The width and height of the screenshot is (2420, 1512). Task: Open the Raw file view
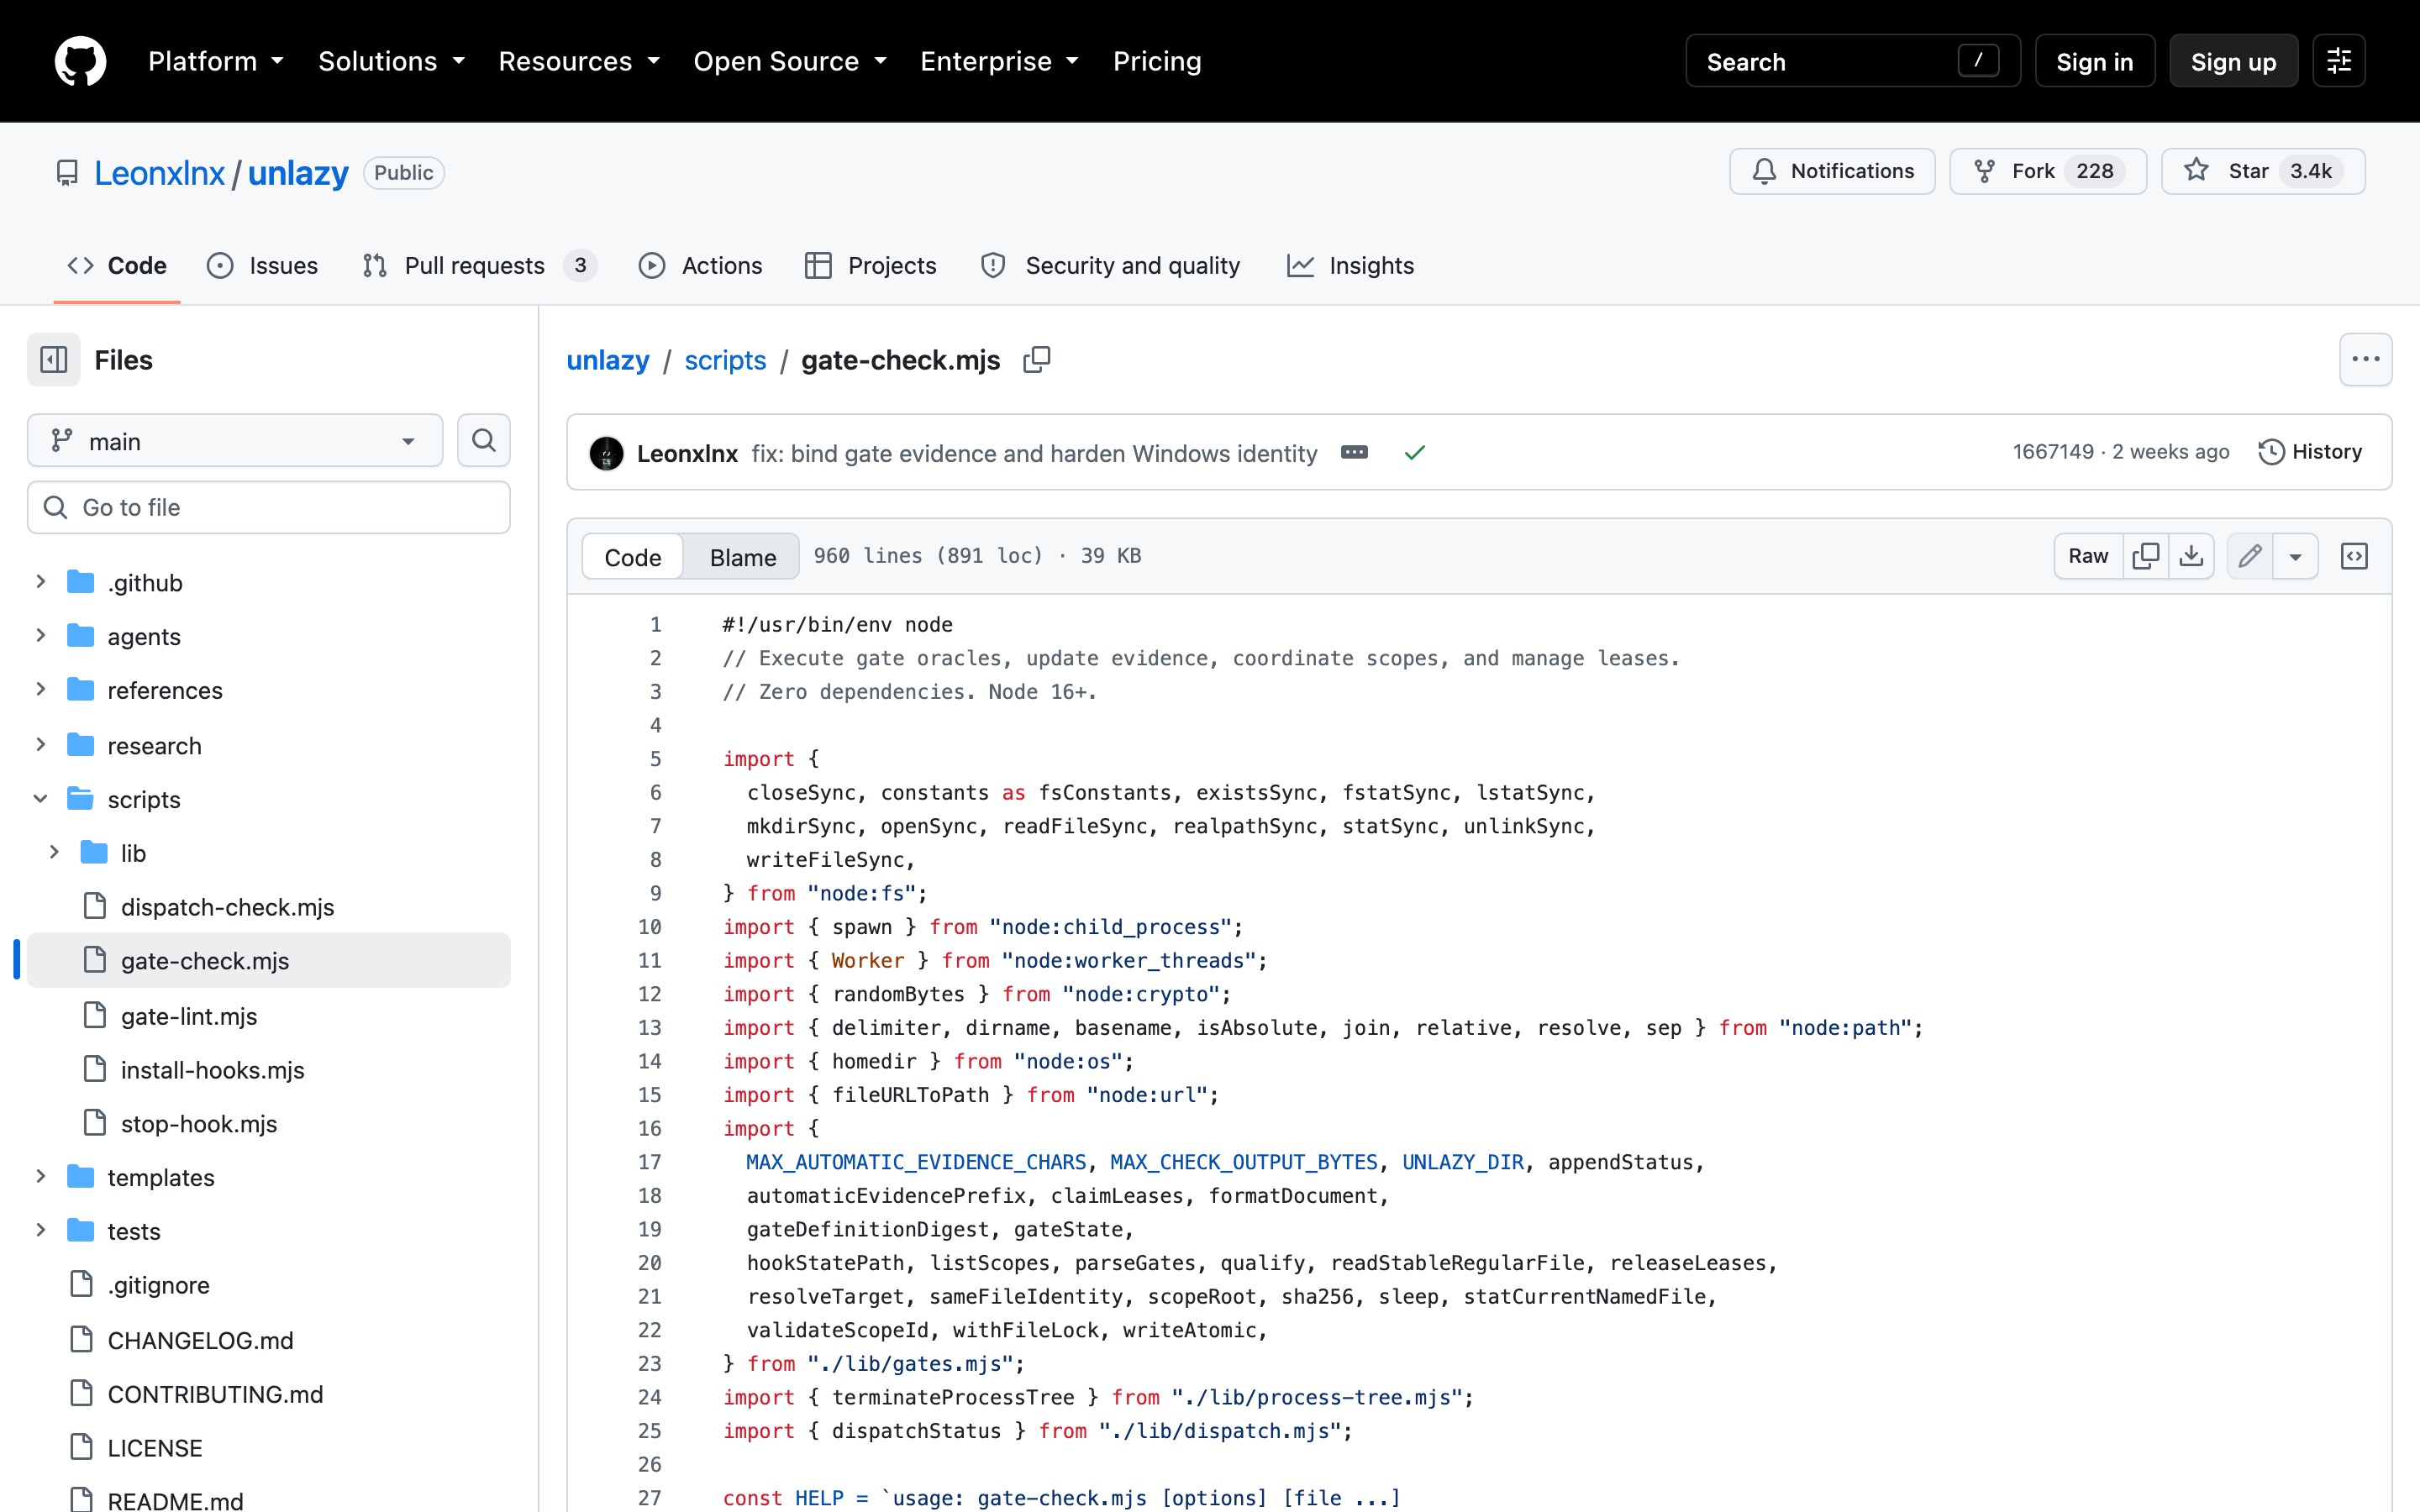click(2088, 556)
